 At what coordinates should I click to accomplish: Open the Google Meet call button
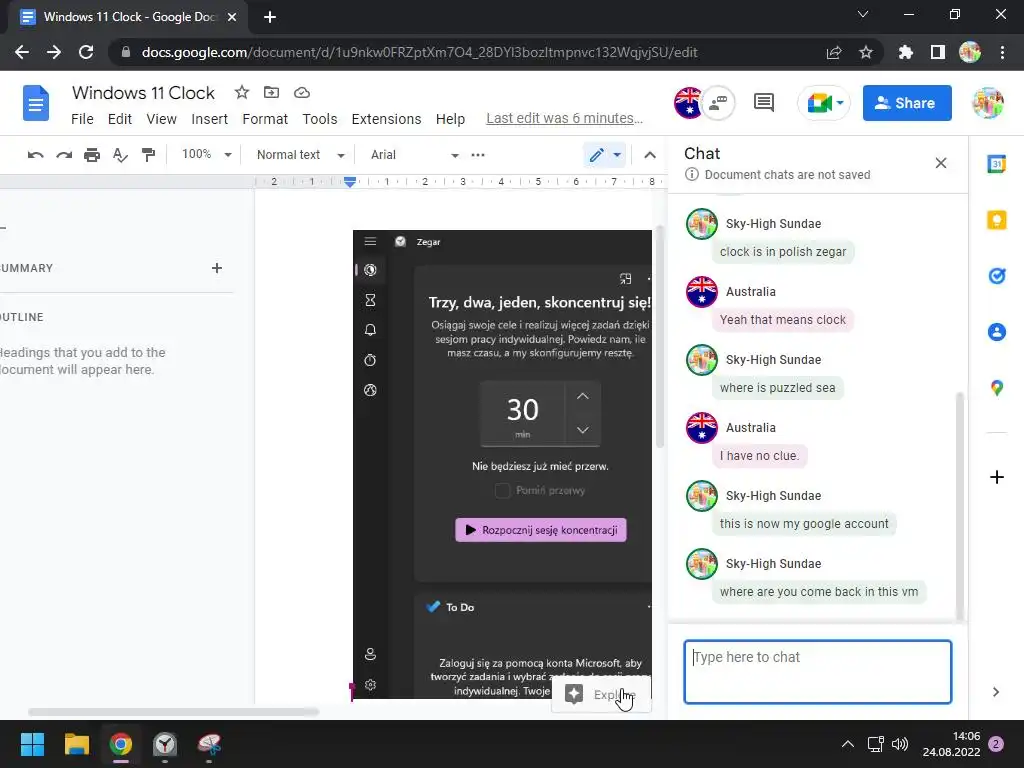824,103
